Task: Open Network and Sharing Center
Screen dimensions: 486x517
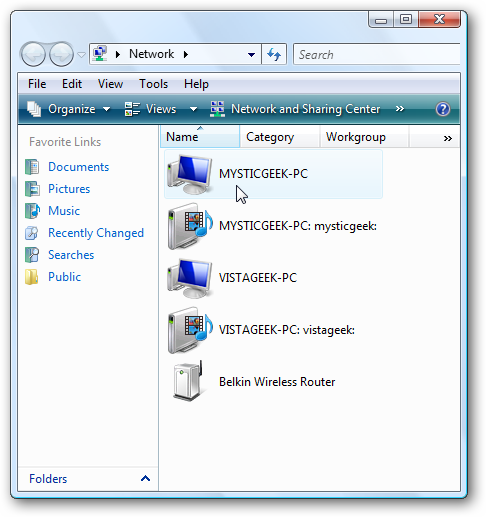Action: coord(295,109)
